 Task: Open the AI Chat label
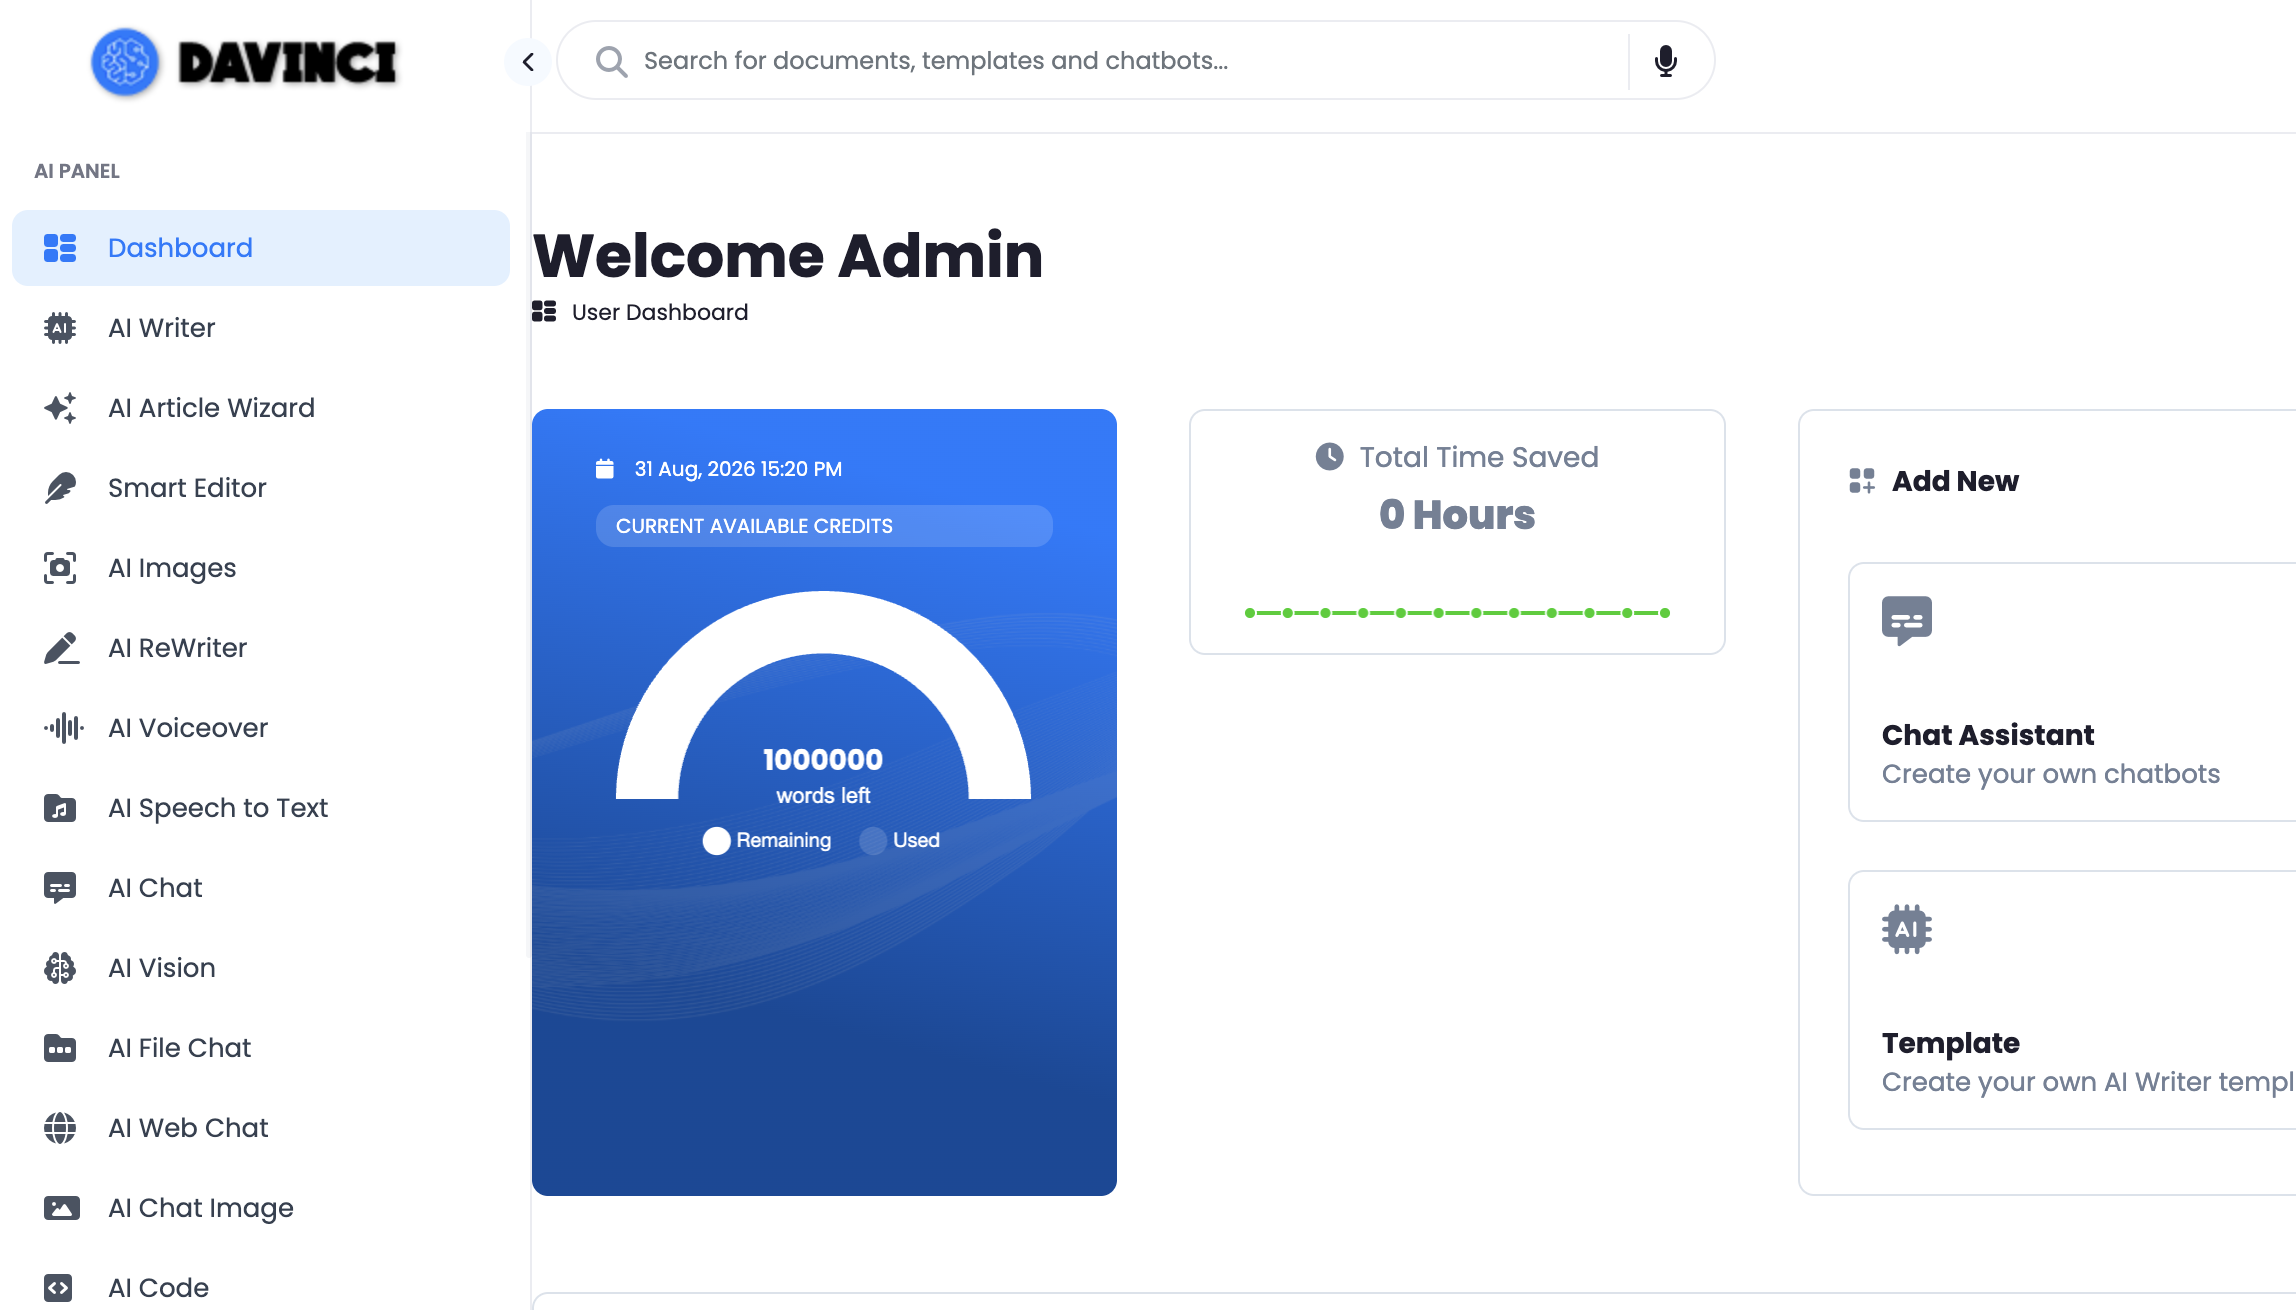[155, 888]
